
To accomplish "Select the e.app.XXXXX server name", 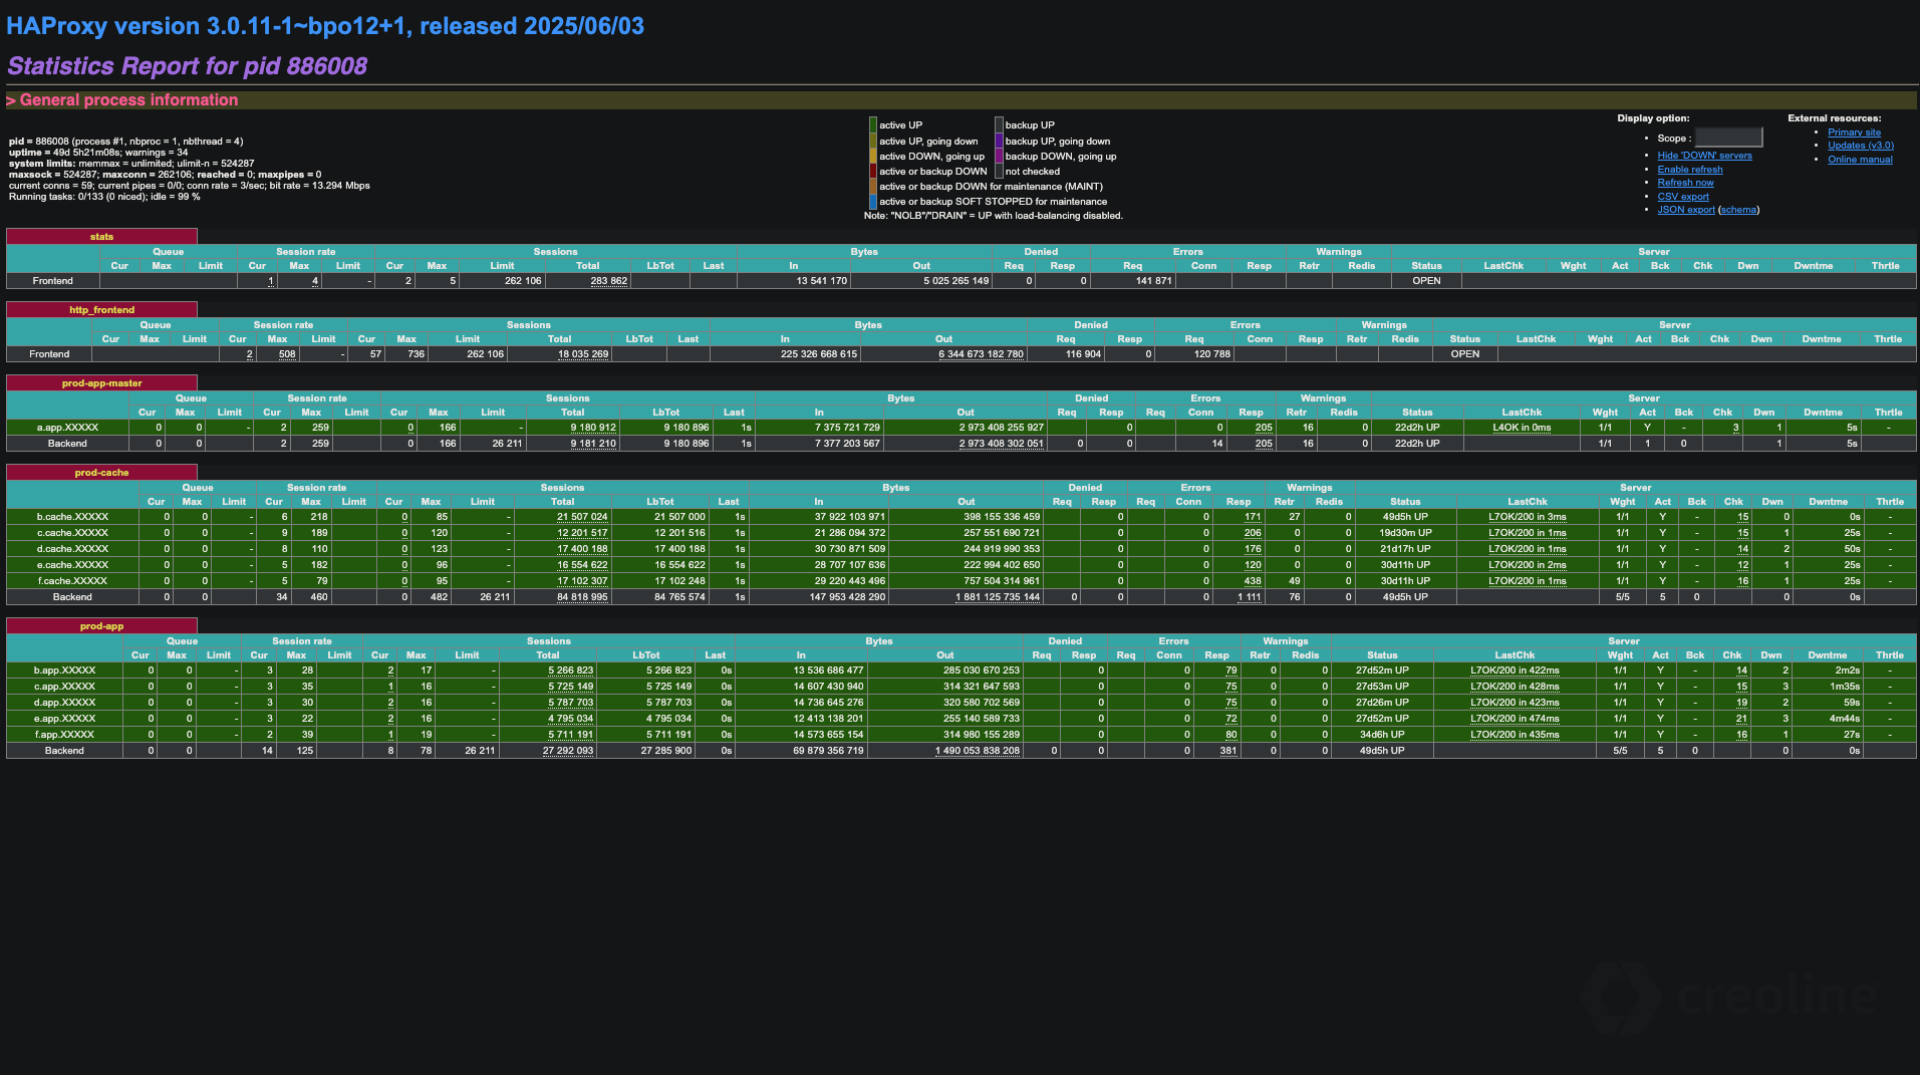I will coord(65,719).
